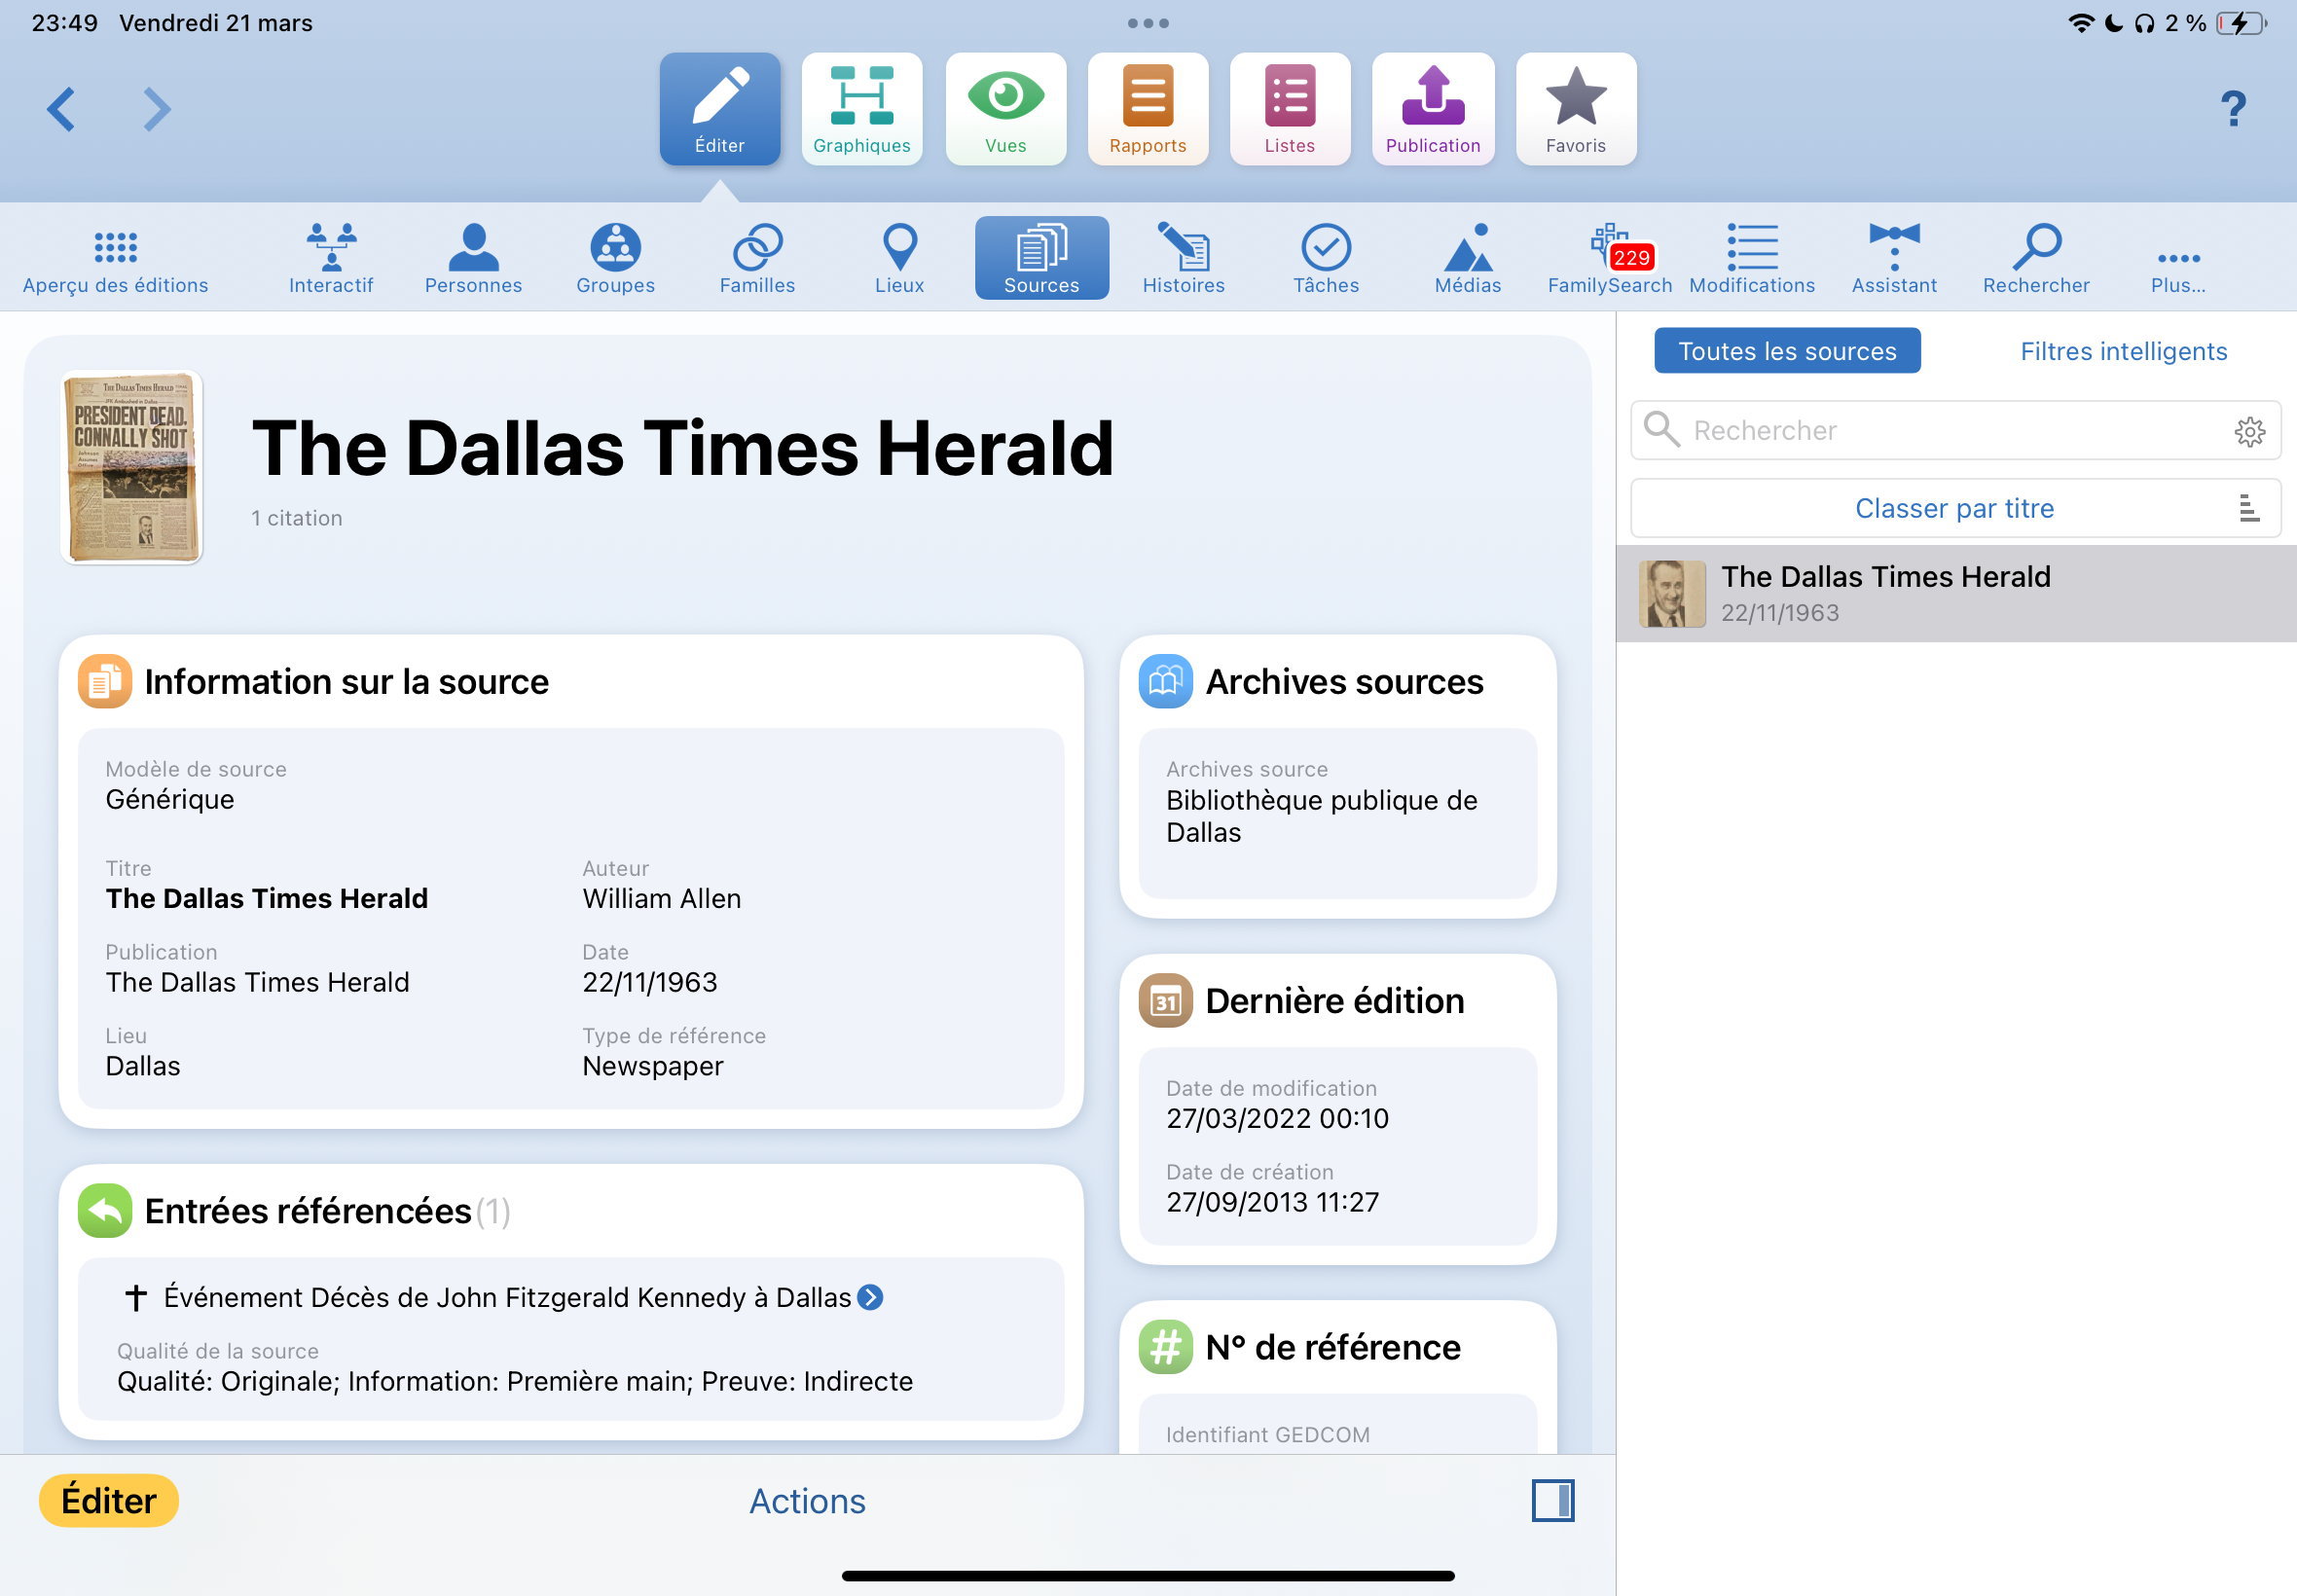
Task: Open the Graphiques section
Action: (x=862, y=109)
